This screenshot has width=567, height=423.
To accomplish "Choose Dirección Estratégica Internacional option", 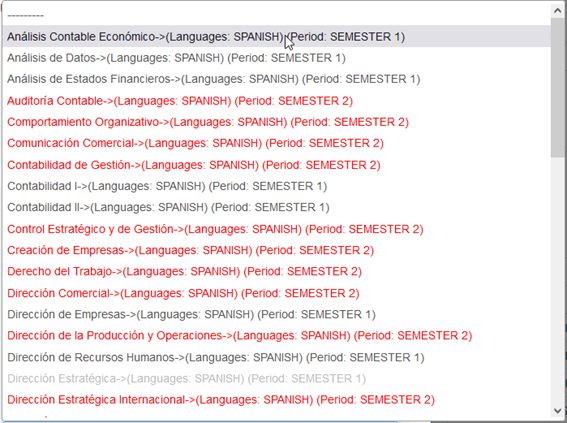I will 277,400.
